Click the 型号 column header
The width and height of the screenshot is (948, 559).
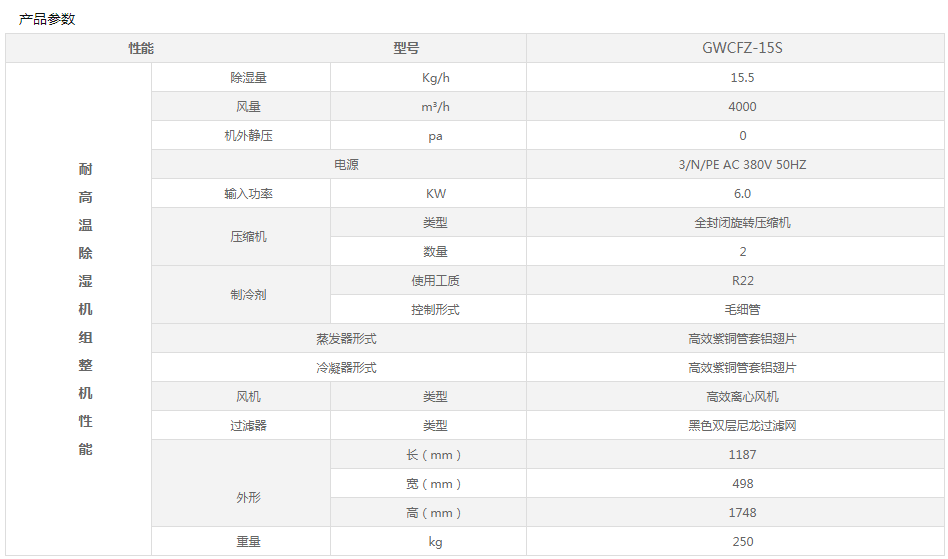click(406, 48)
